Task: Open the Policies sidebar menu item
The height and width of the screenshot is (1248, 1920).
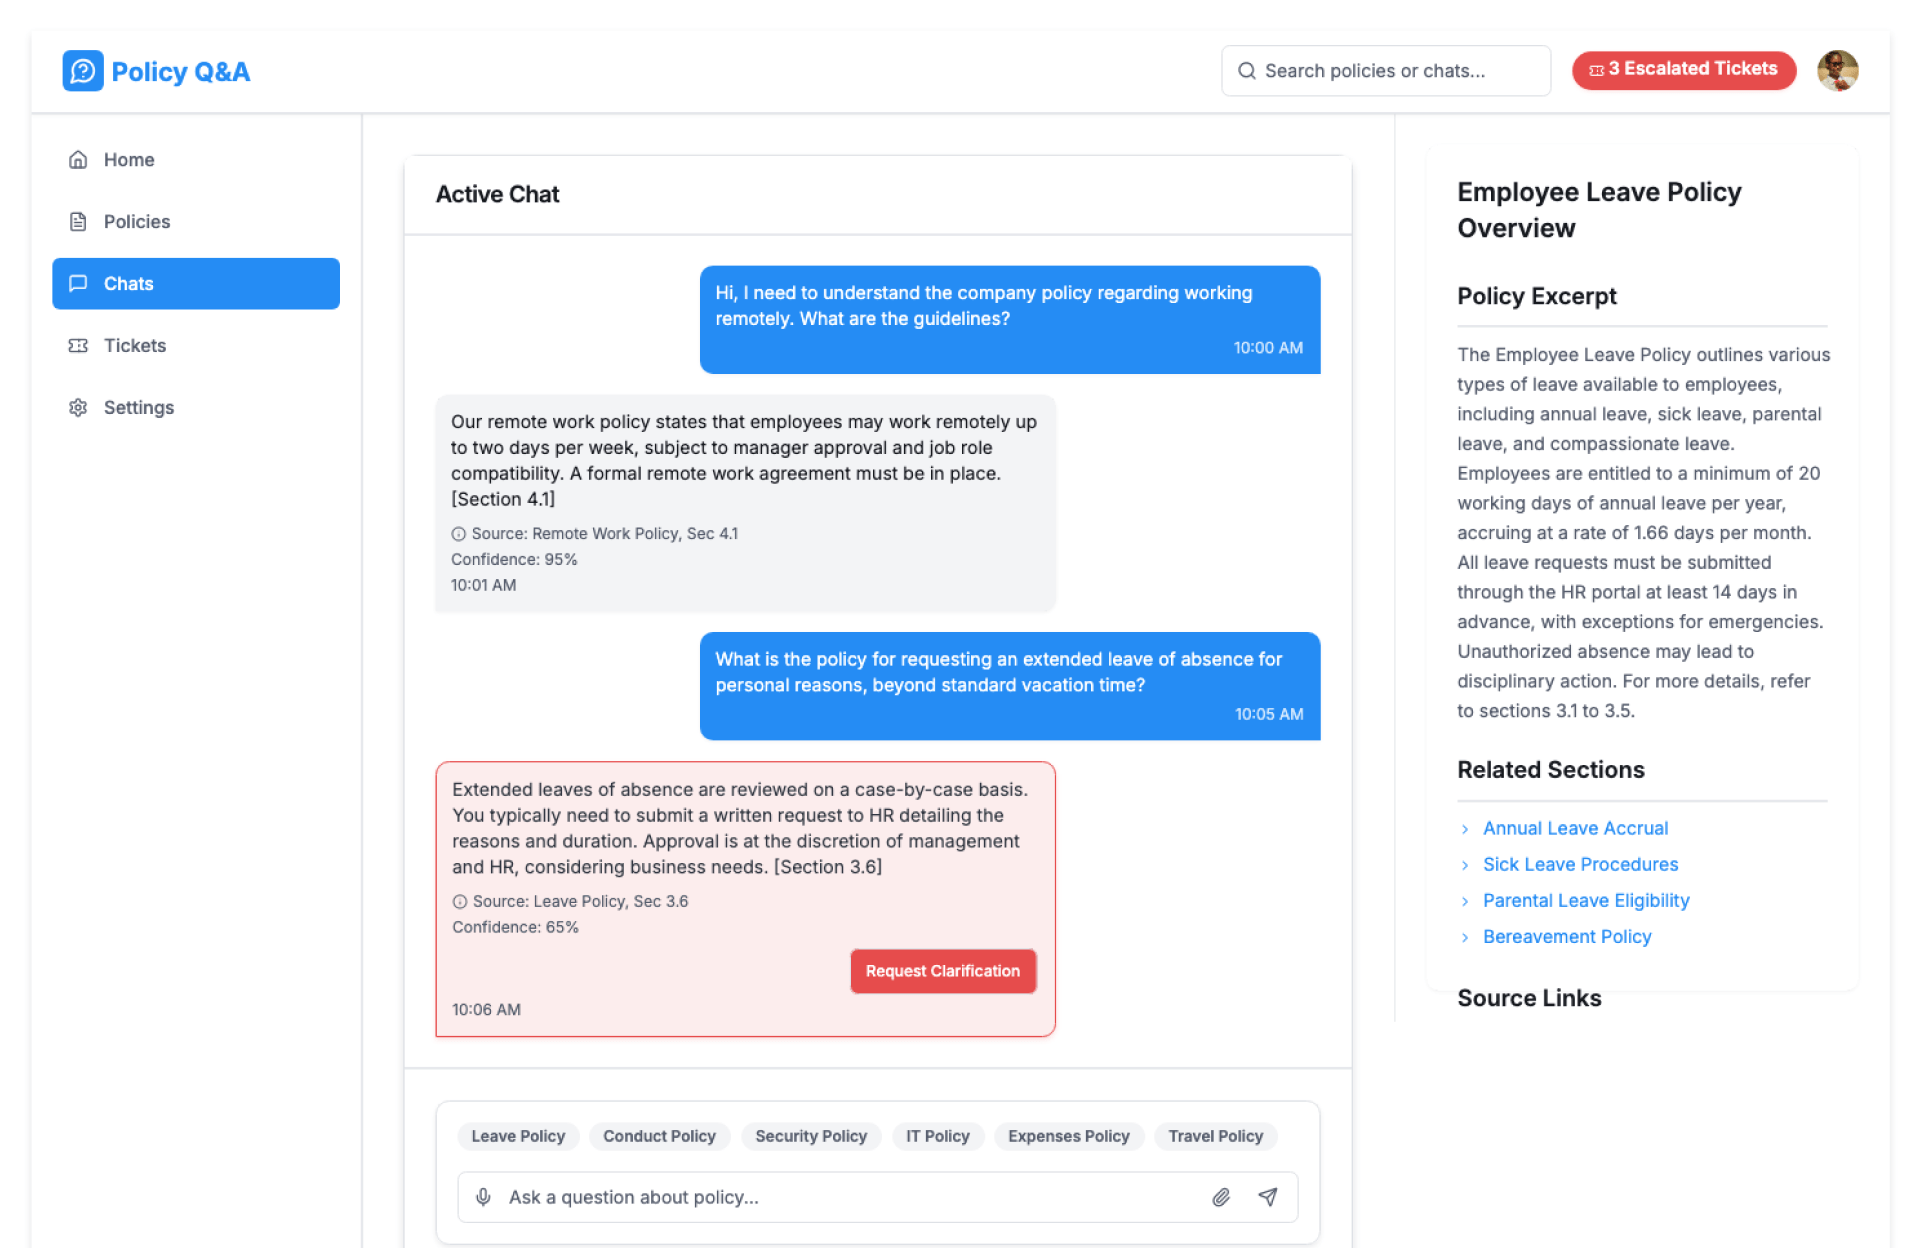Action: tap(137, 222)
